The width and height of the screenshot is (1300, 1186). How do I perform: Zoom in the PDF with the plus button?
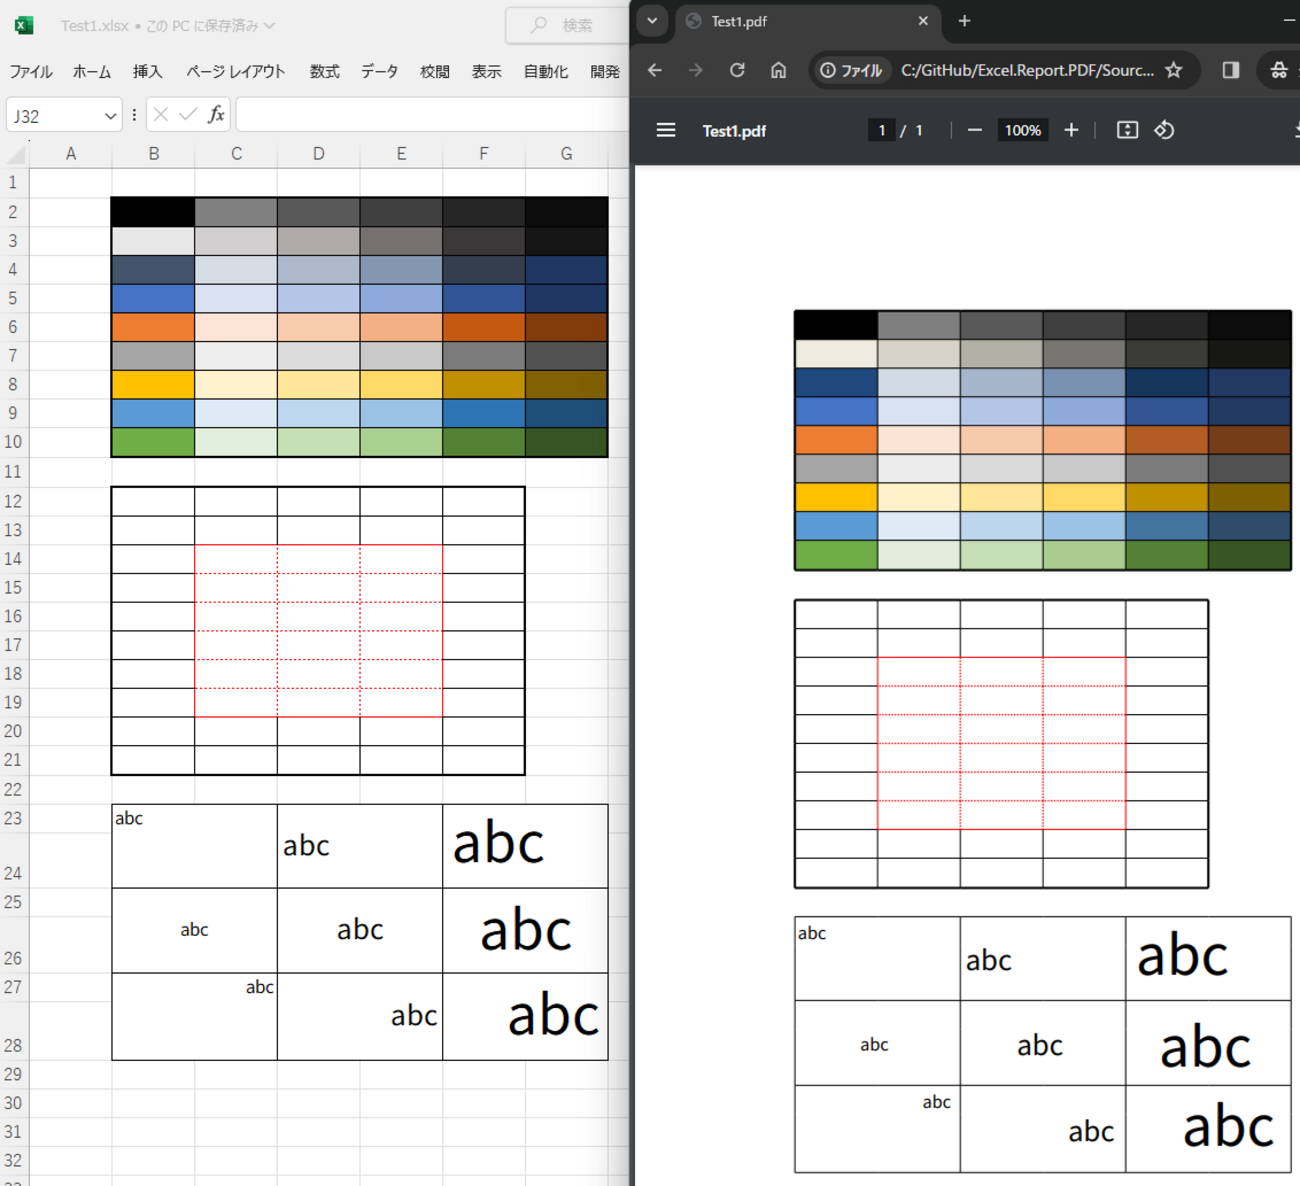pyautogui.click(x=1071, y=130)
